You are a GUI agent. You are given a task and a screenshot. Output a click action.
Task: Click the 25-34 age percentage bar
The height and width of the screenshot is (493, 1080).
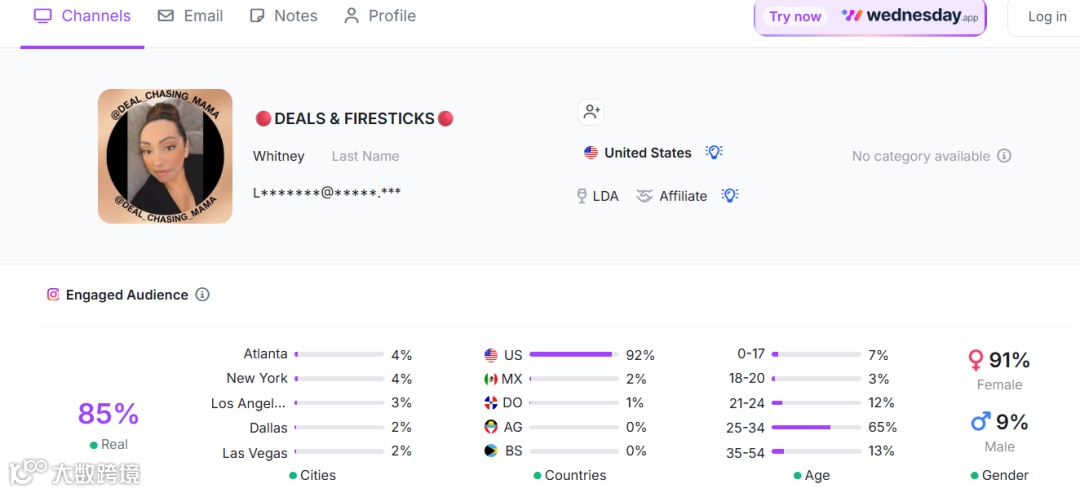(815, 427)
